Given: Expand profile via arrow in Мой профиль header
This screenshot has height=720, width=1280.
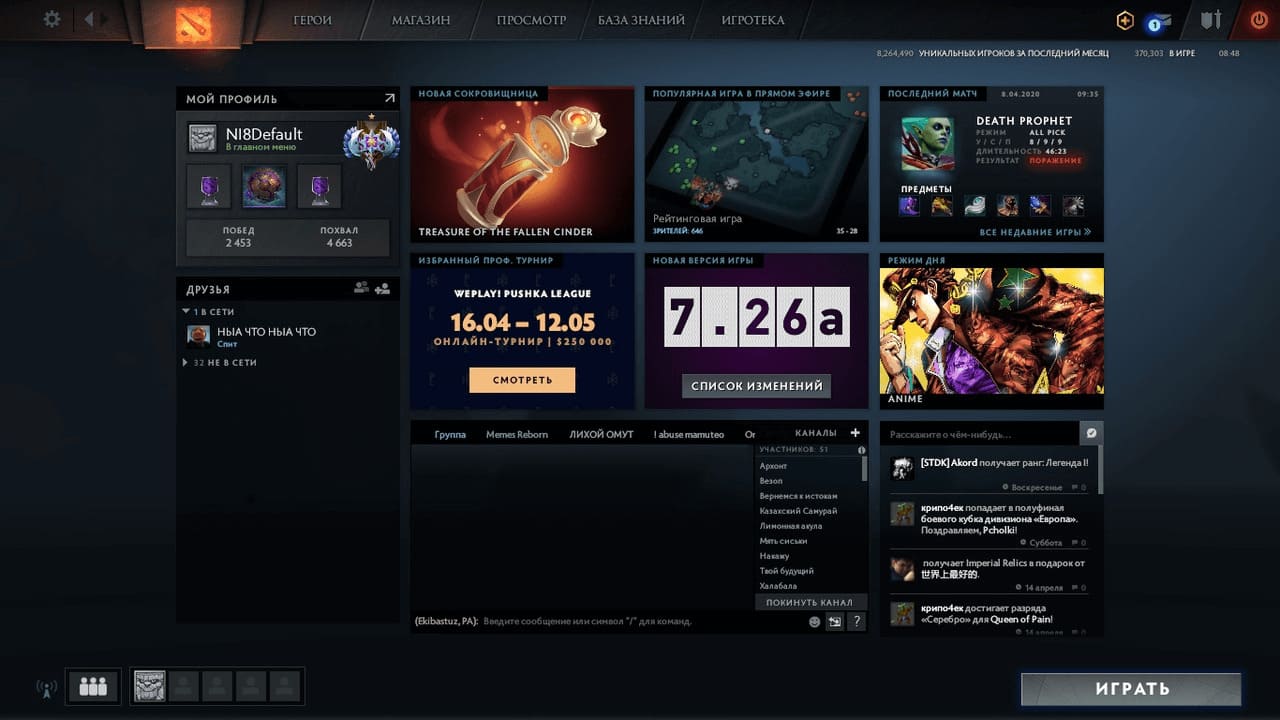Looking at the screenshot, I should [x=389, y=98].
